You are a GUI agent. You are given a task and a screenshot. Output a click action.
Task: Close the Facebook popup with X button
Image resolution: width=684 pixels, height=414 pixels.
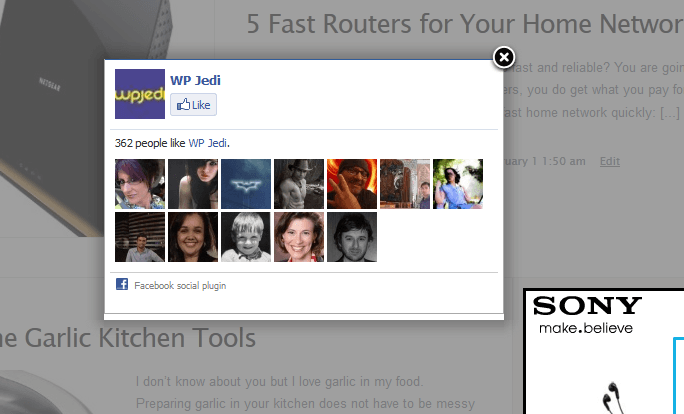[x=504, y=57]
